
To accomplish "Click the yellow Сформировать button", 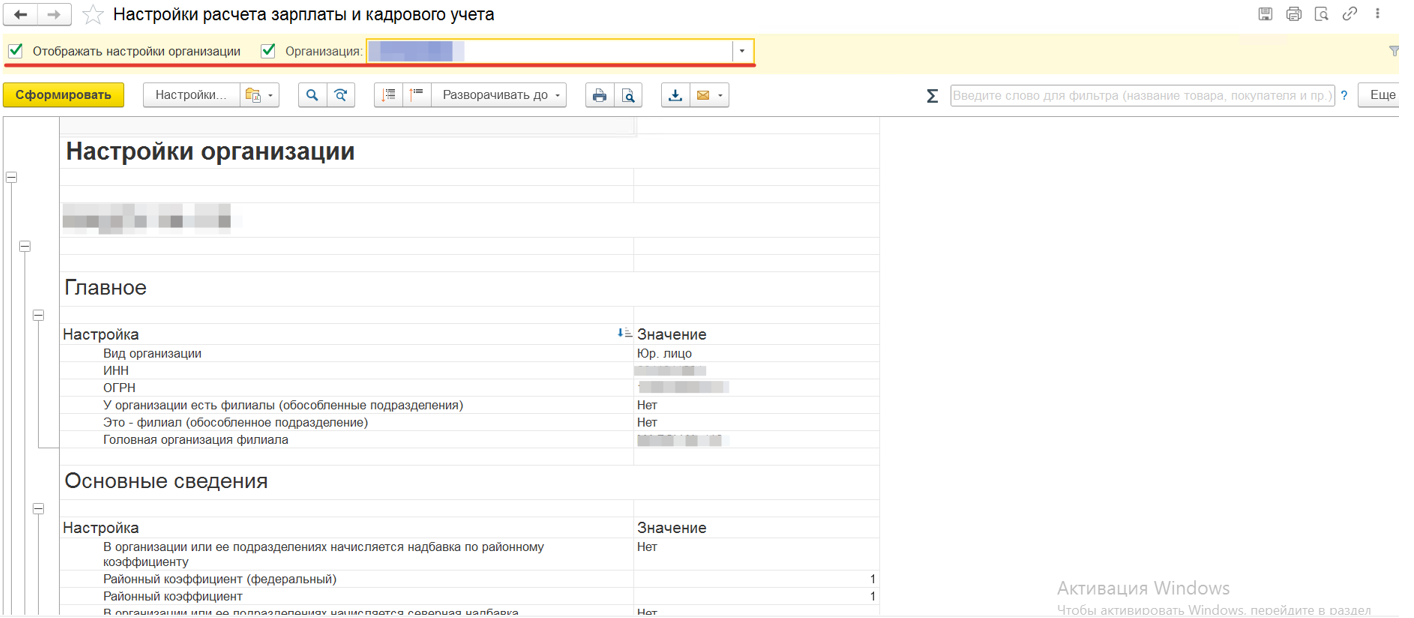I will point(63,95).
